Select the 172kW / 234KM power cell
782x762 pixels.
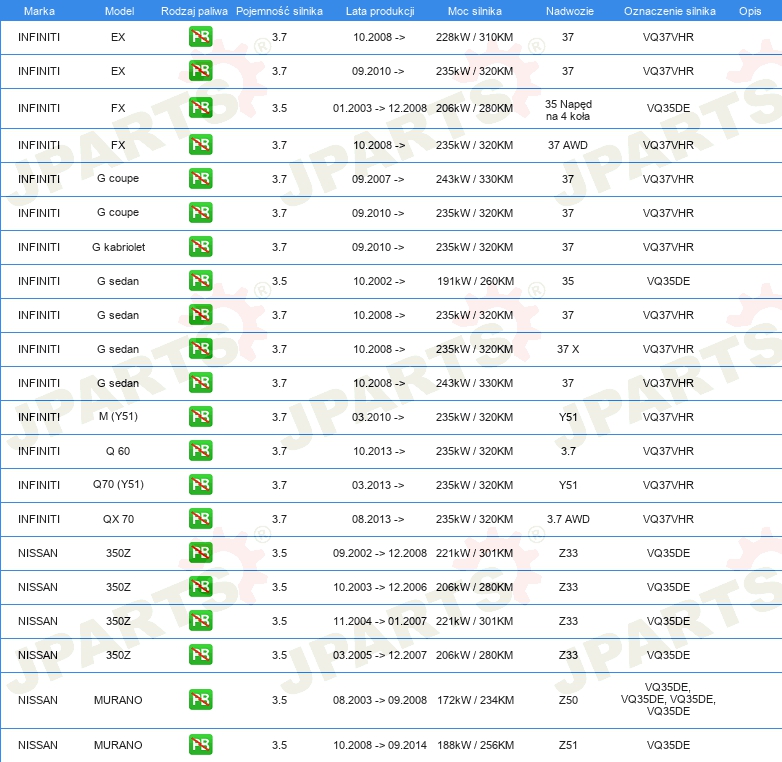[x=475, y=700]
